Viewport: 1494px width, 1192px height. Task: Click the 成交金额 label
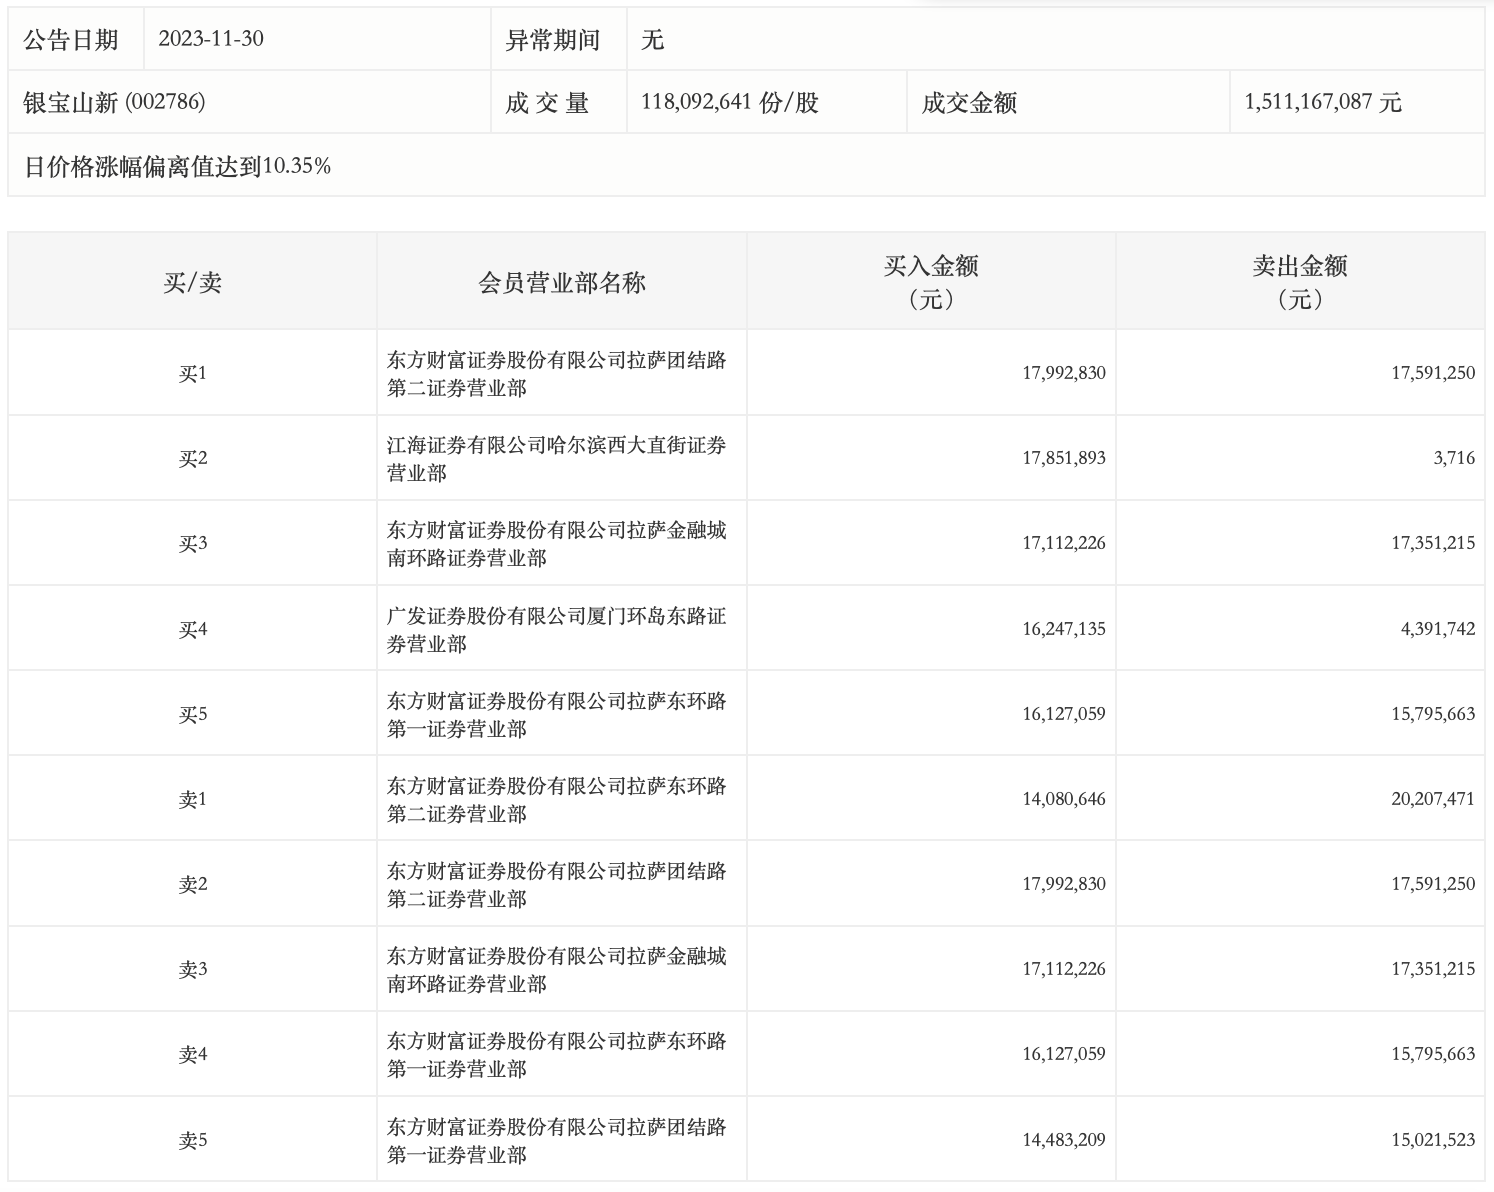tap(969, 102)
